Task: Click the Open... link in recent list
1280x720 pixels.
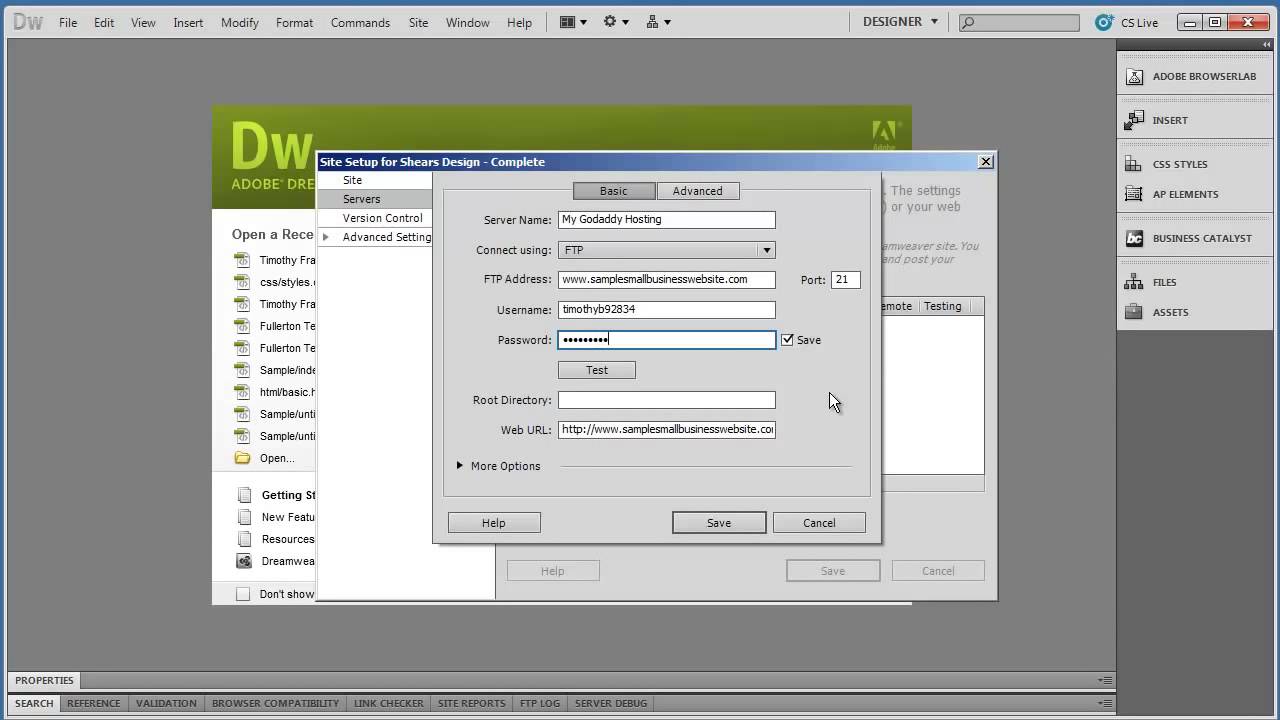Action: coord(277,458)
